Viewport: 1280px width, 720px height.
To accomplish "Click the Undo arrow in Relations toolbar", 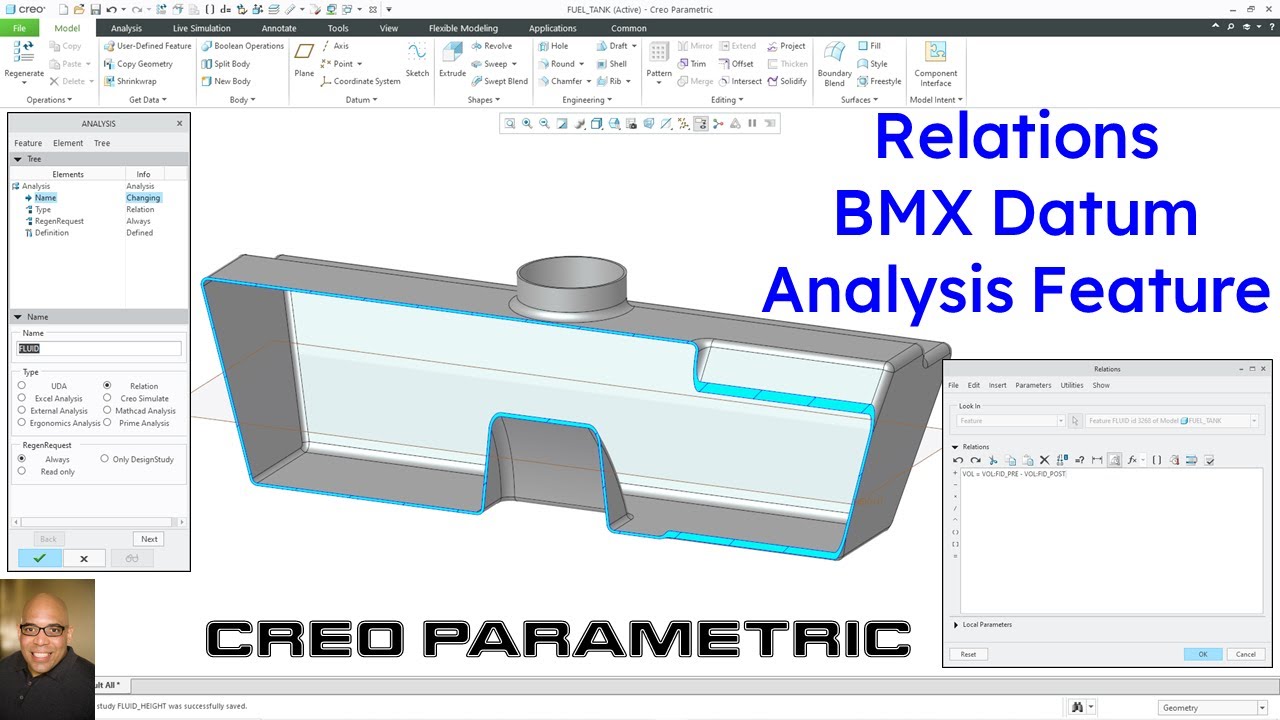I will [x=958, y=460].
